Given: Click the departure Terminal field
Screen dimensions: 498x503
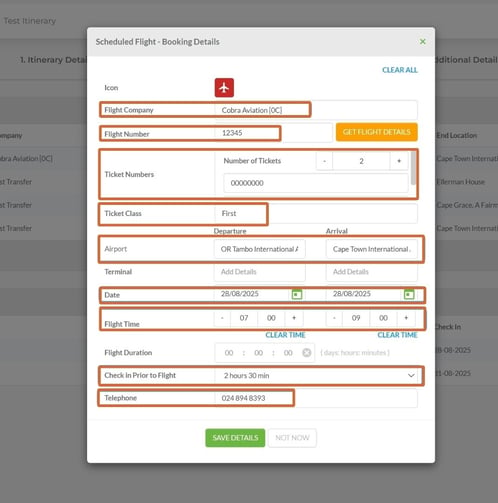Looking at the screenshot, I should pyautogui.click(x=260, y=272).
